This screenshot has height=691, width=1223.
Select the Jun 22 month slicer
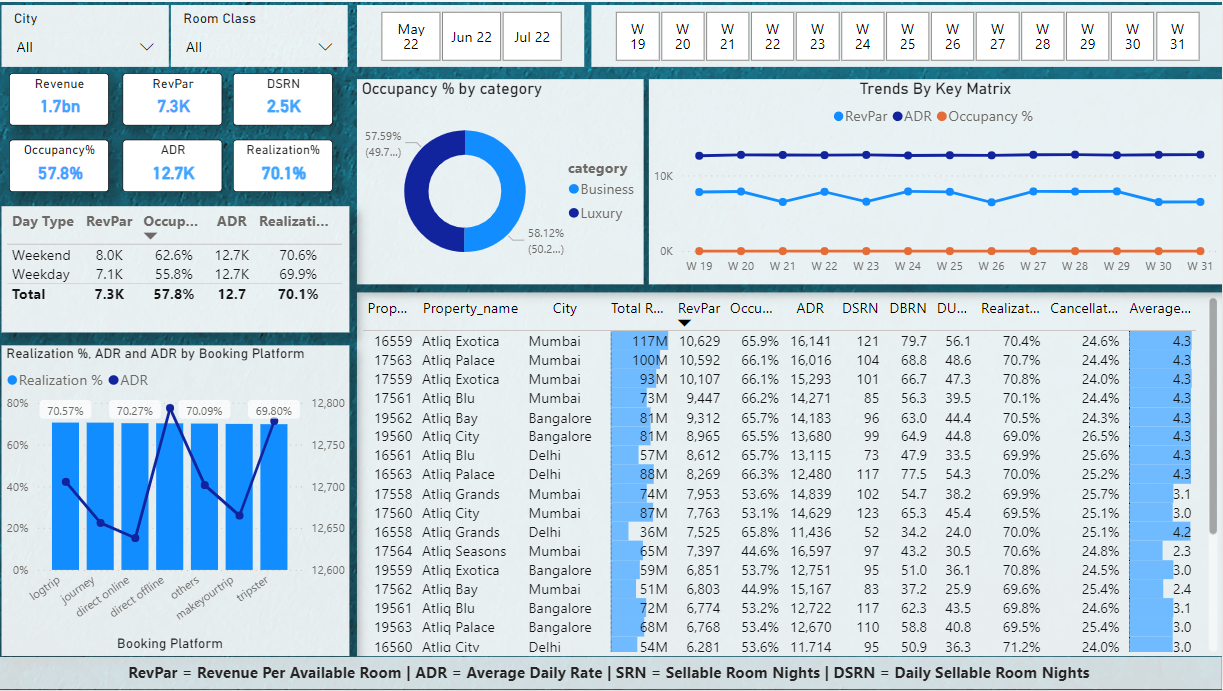pyautogui.click(x=471, y=37)
